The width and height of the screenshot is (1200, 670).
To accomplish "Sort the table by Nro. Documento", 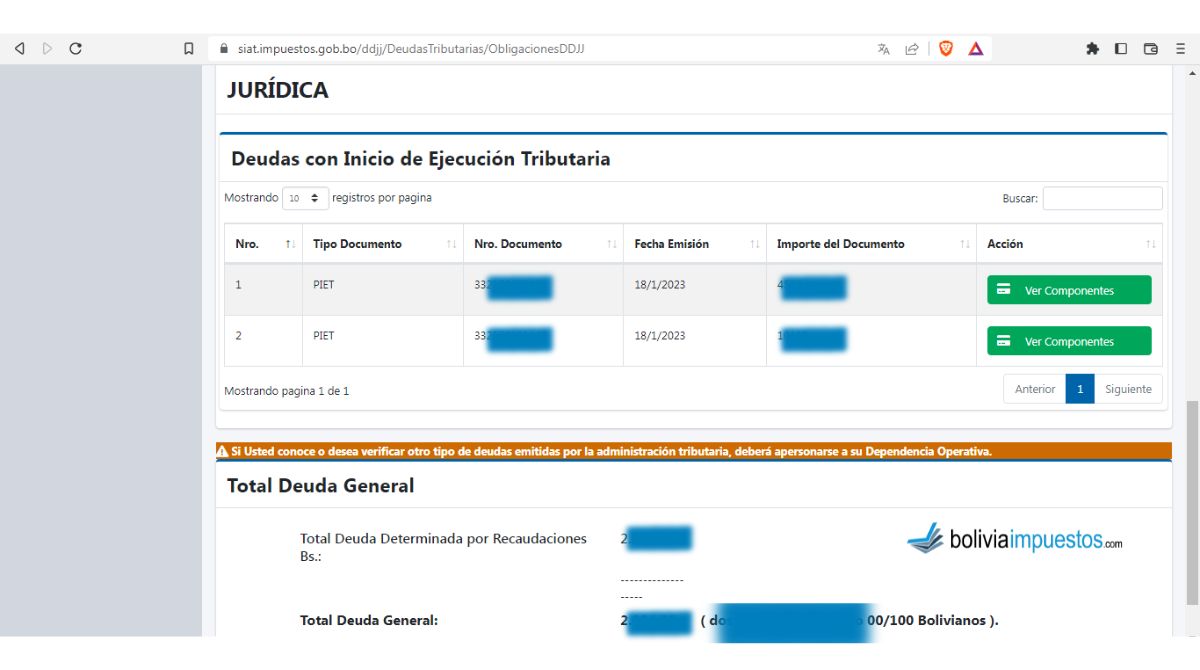I will pos(543,244).
